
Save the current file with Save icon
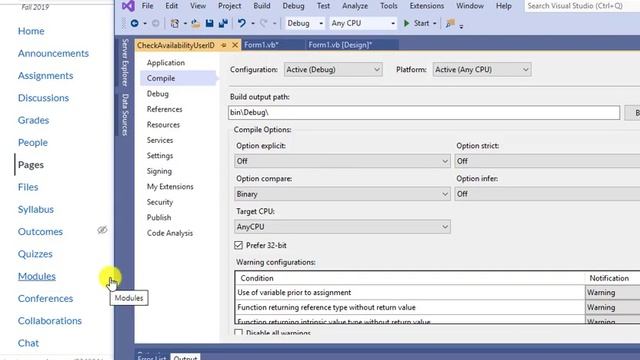[x=209, y=23]
